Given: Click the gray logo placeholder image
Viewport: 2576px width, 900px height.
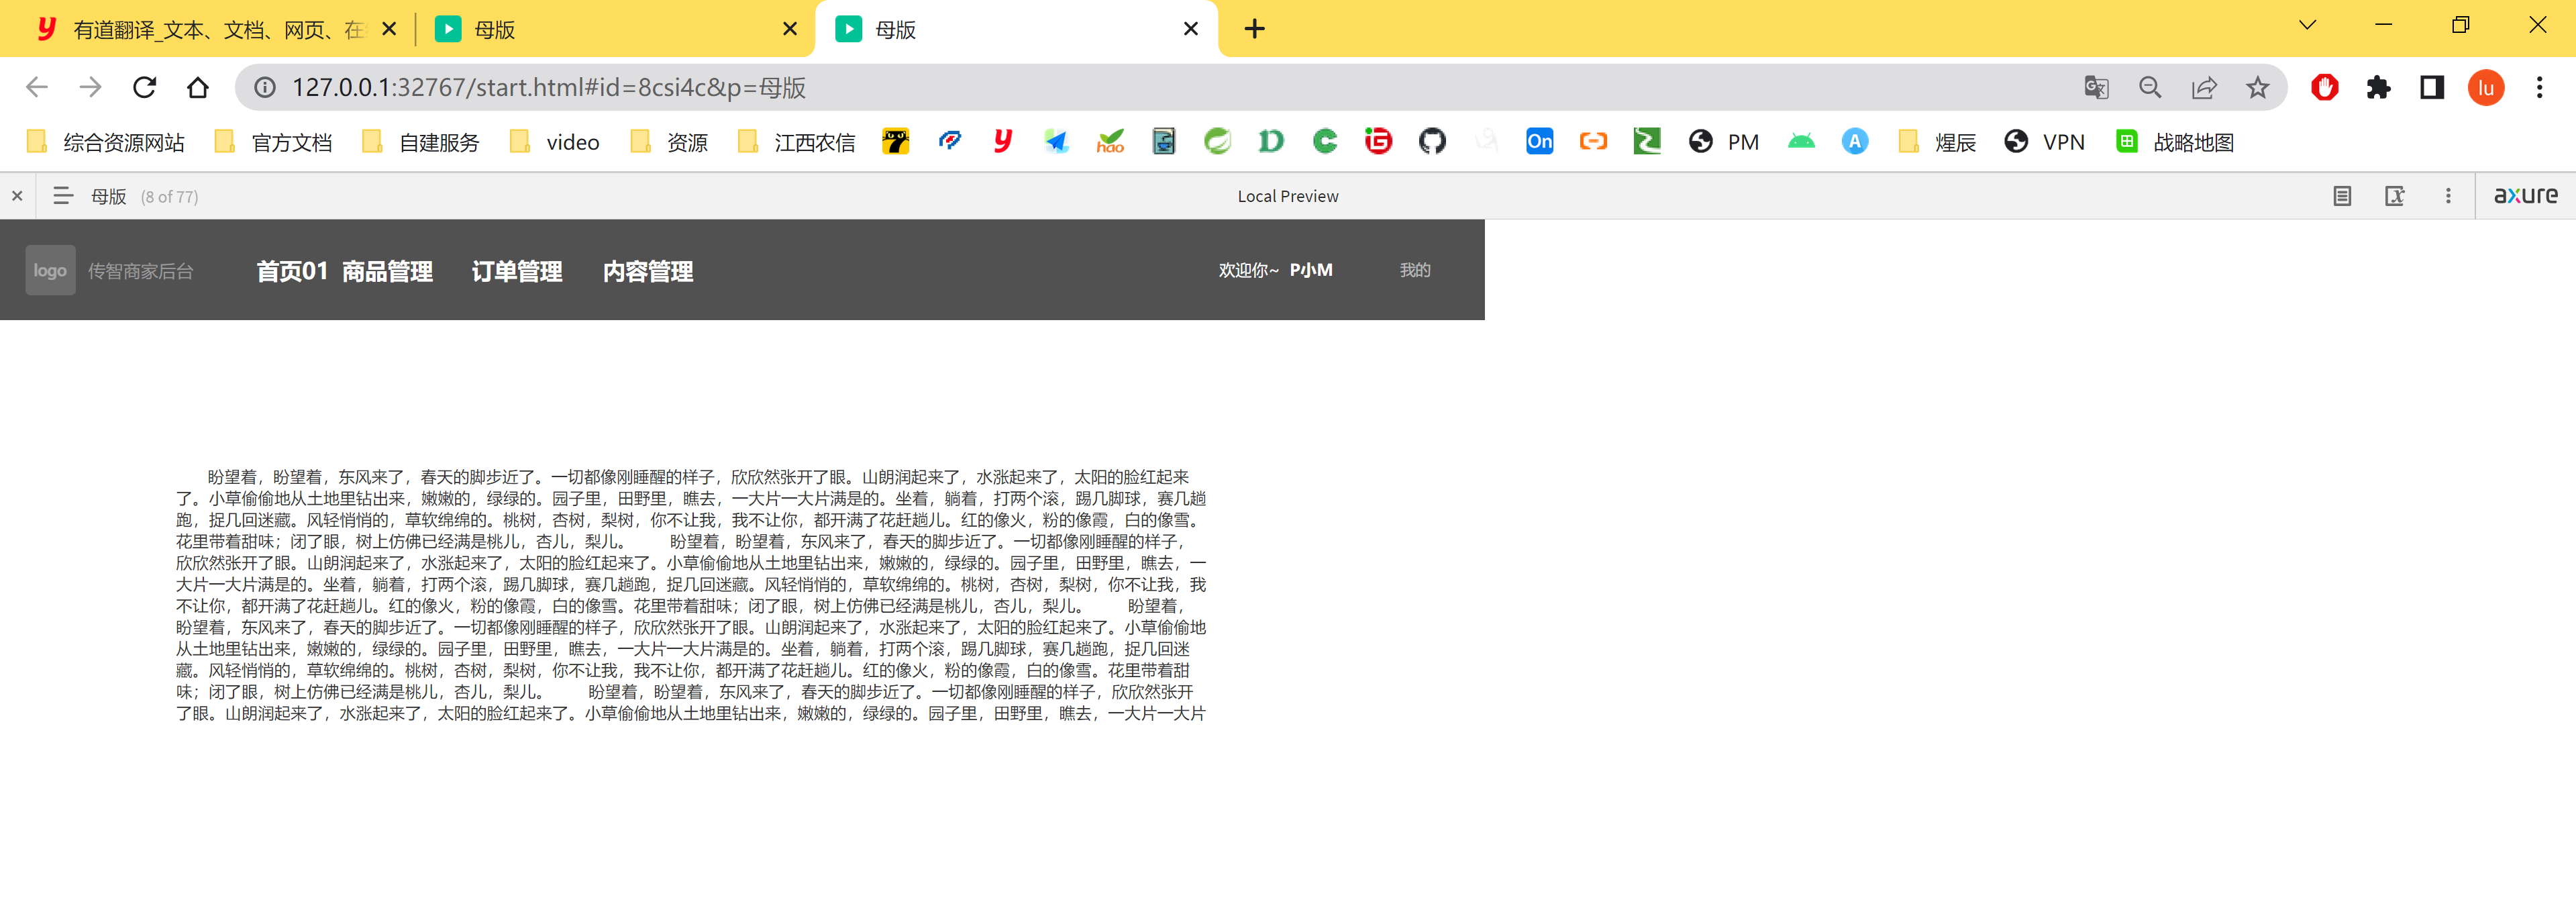Looking at the screenshot, I should [x=50, y=270].
